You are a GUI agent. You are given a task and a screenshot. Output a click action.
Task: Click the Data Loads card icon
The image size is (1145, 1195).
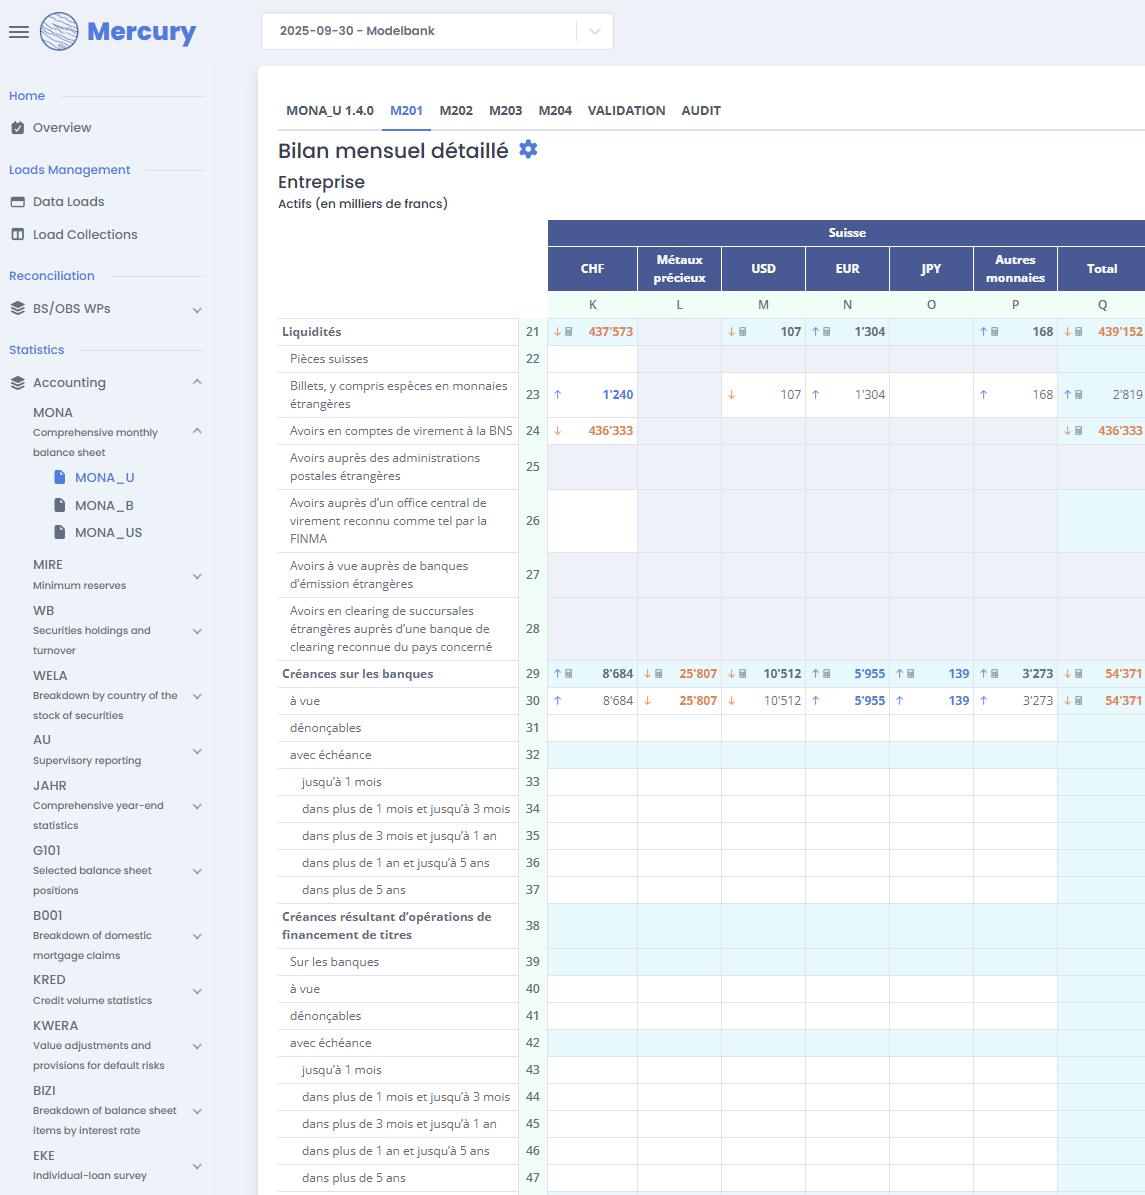[18, 202]
